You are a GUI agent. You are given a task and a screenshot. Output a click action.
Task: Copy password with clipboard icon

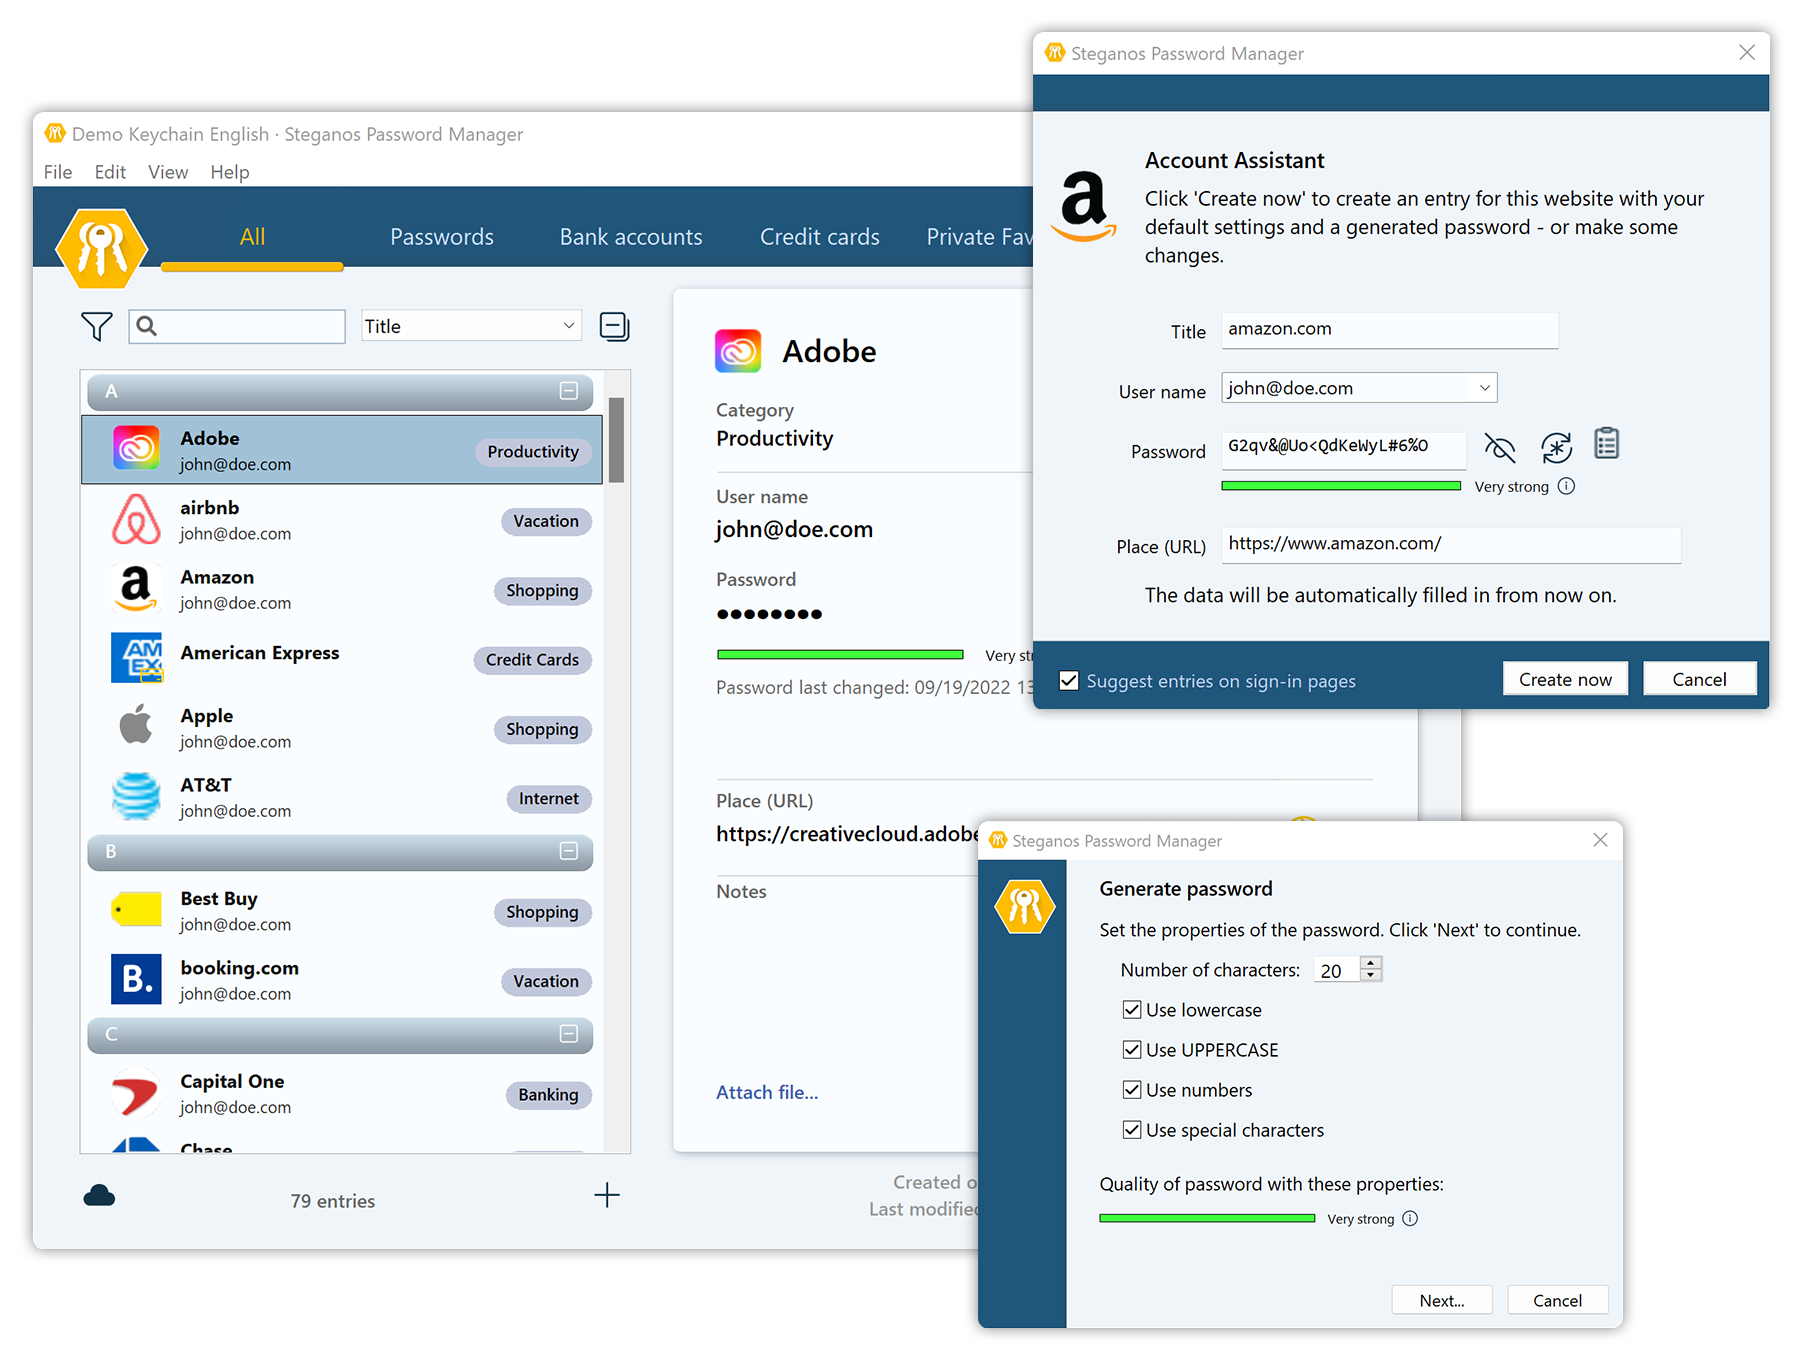pos(1606,444)
